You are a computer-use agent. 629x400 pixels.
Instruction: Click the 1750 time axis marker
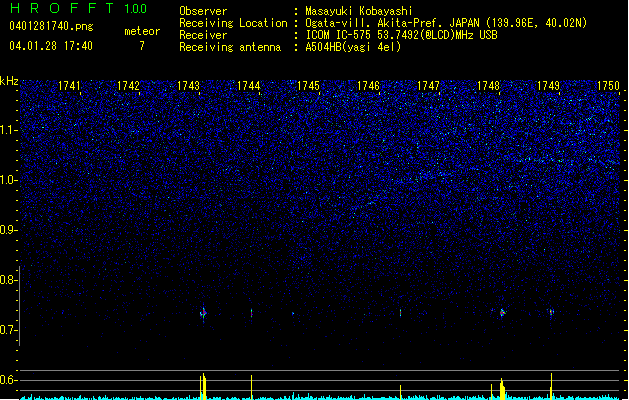[608, 86]
